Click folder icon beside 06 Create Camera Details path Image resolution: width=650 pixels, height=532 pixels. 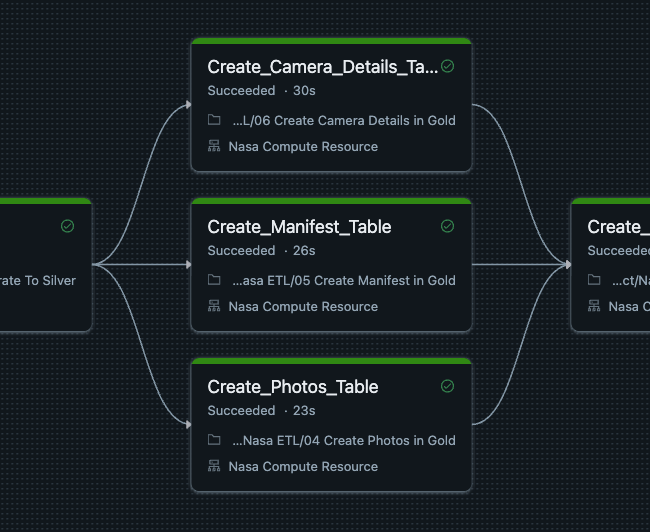pyautogui.click(x=214, y=120)
